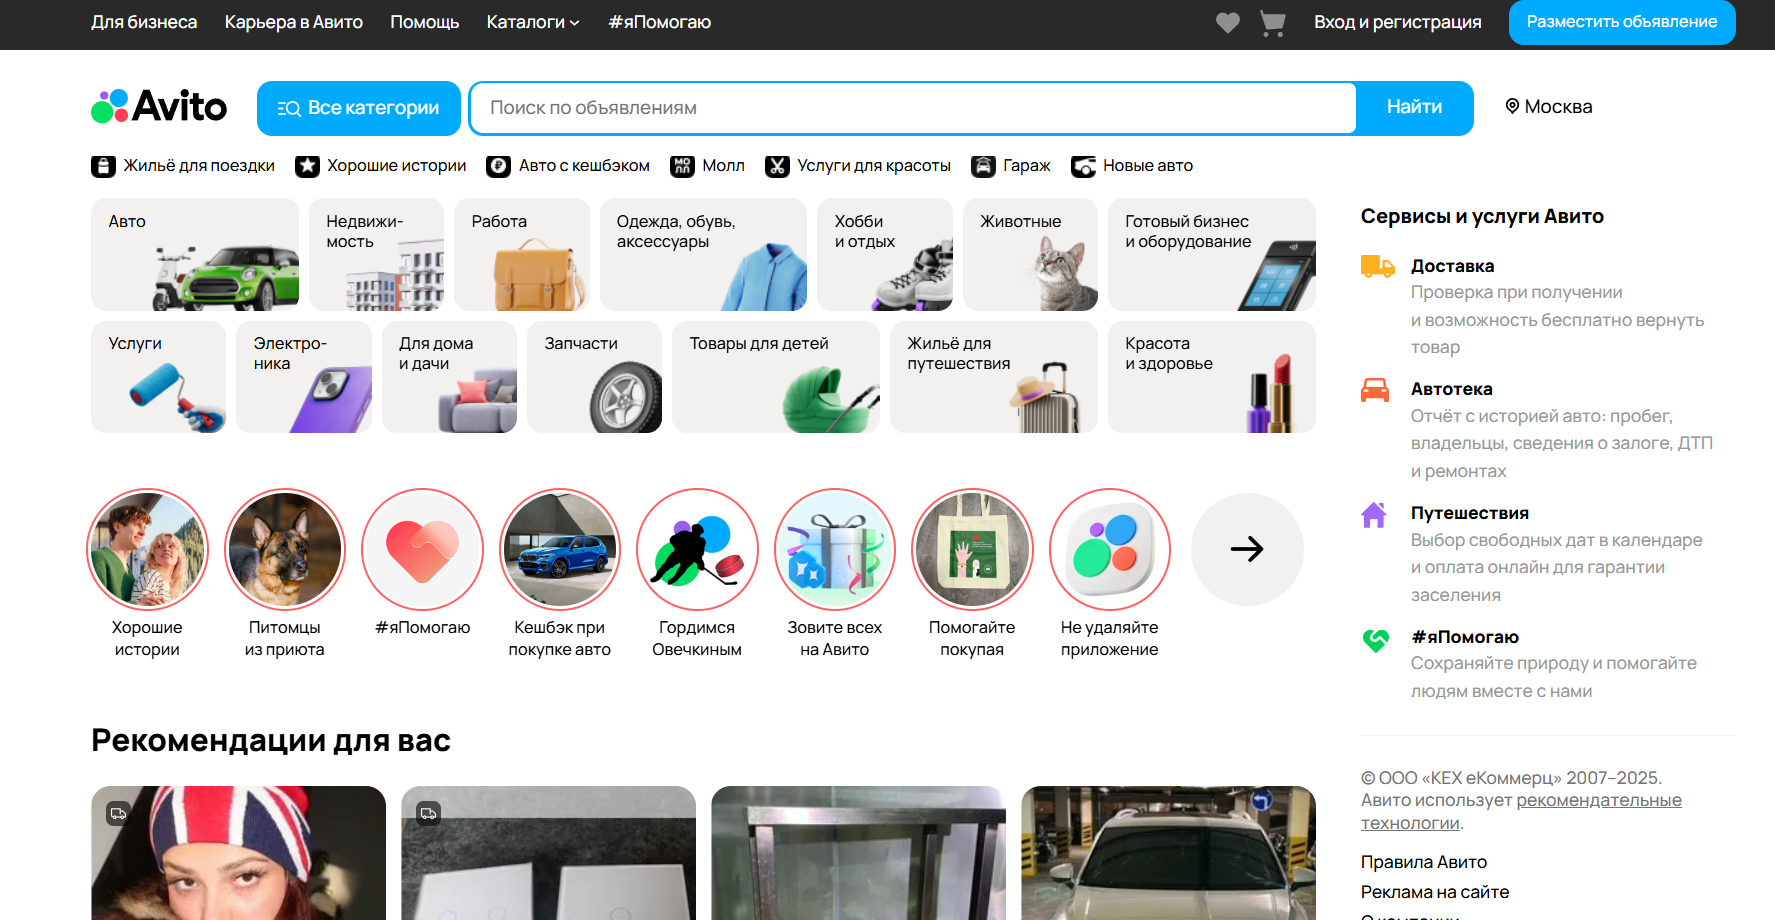This screenshot has height=920, width=1775.
Task: Open favorites via the heart icon
Action: click(1227, 22)
